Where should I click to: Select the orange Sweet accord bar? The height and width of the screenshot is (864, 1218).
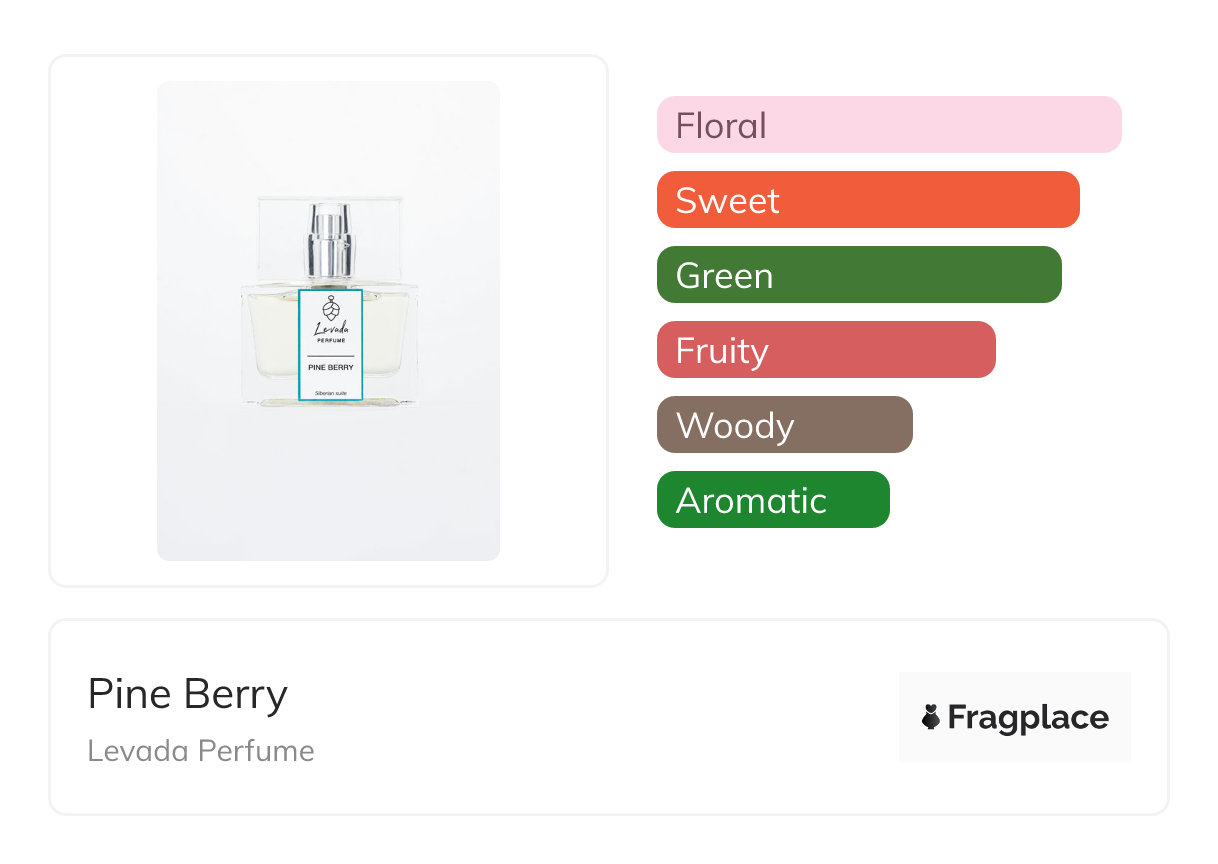point(867,200)
